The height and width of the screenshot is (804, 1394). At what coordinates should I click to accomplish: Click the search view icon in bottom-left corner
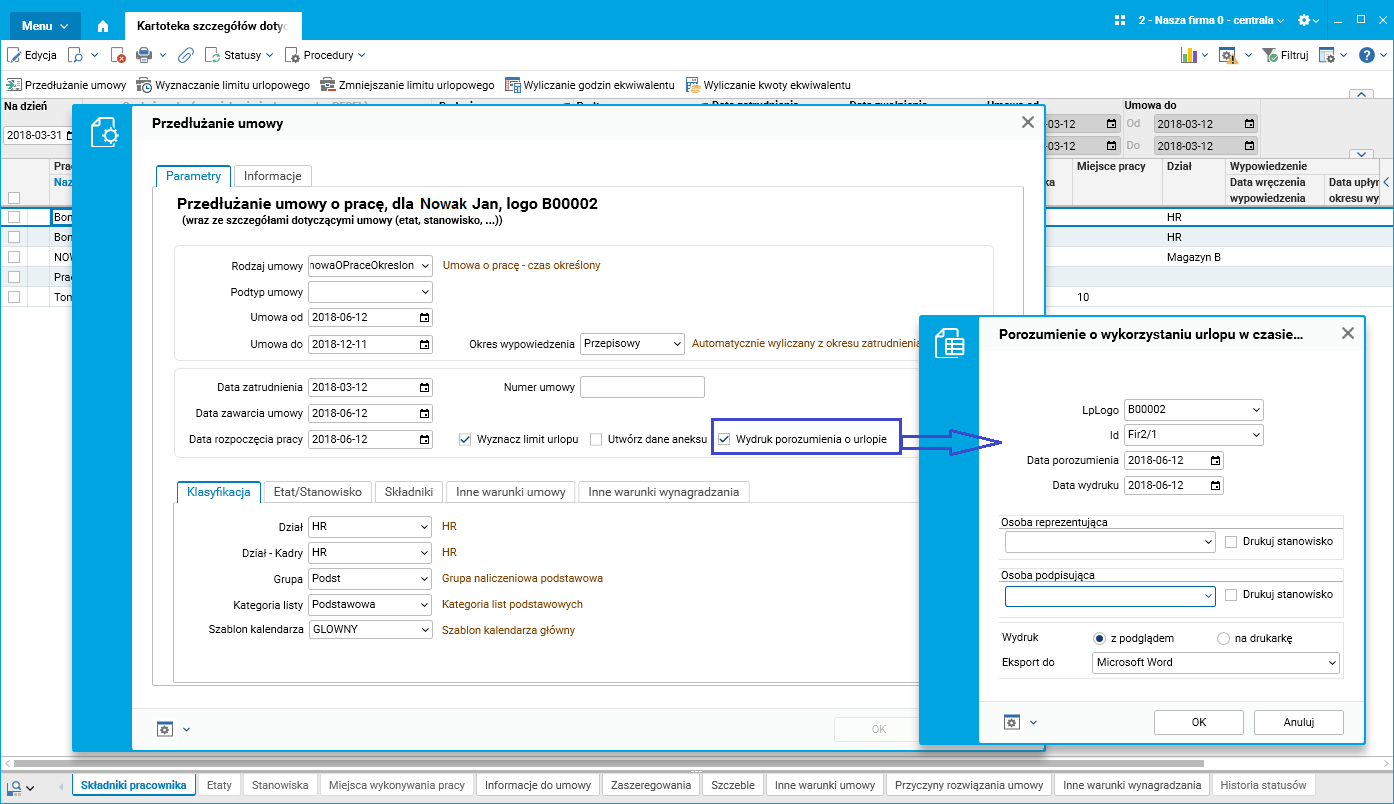15,786
